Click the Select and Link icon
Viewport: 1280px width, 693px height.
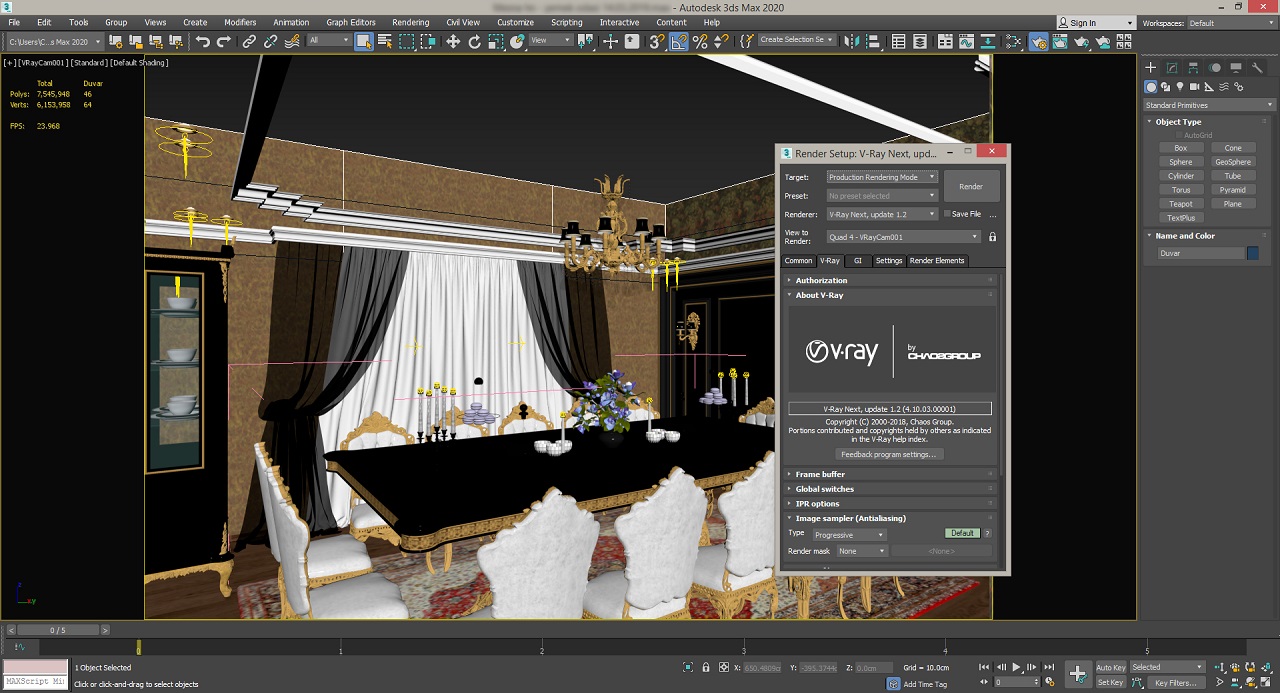point(249,41)
